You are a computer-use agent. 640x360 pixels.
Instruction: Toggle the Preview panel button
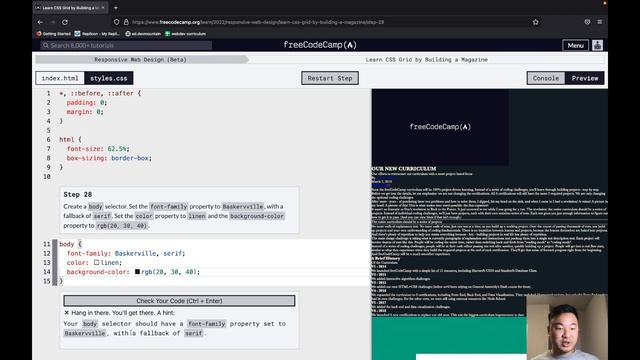(x=585, y=78)
